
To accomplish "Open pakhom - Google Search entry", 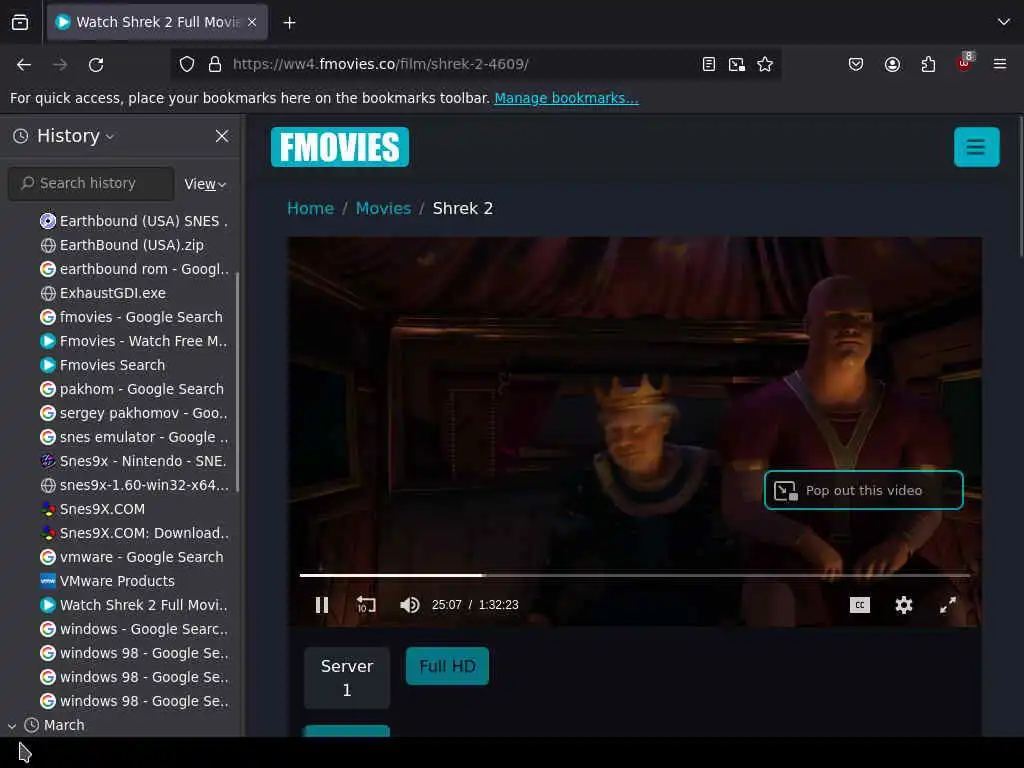I will 132,389.
